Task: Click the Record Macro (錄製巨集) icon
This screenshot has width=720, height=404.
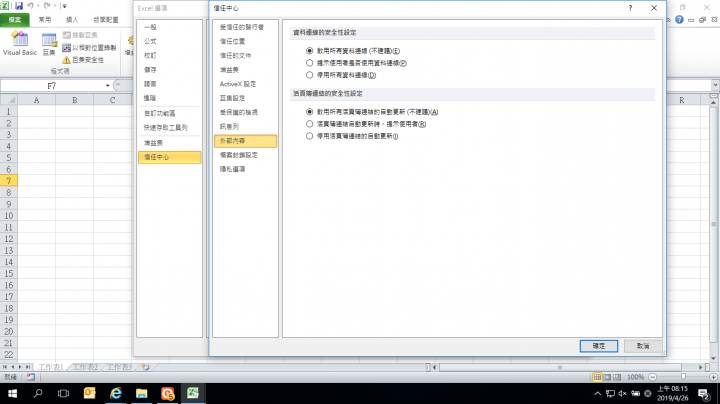Action: [x=67, y=35]
